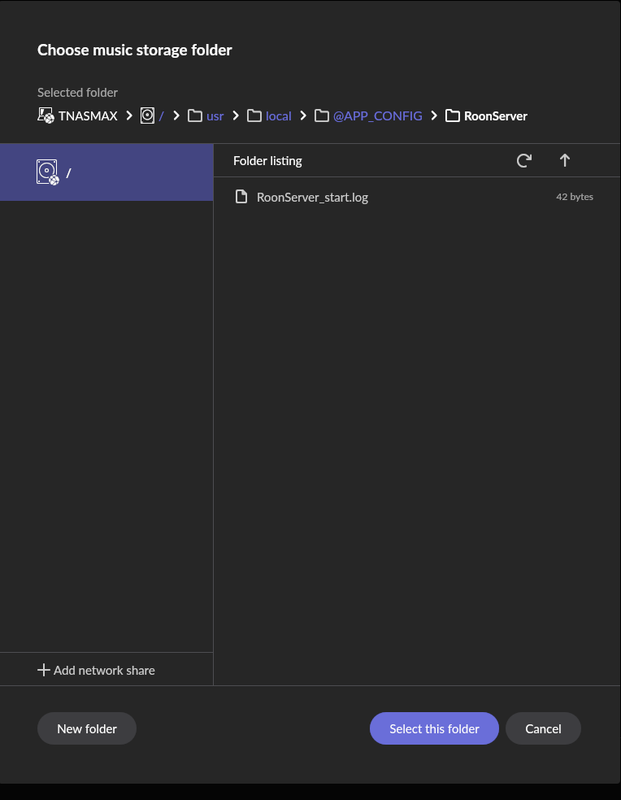Navigate to usr breadcrumb link
Image resolution: width=621 pixels, height=800 pixels.
pos(215,116)
